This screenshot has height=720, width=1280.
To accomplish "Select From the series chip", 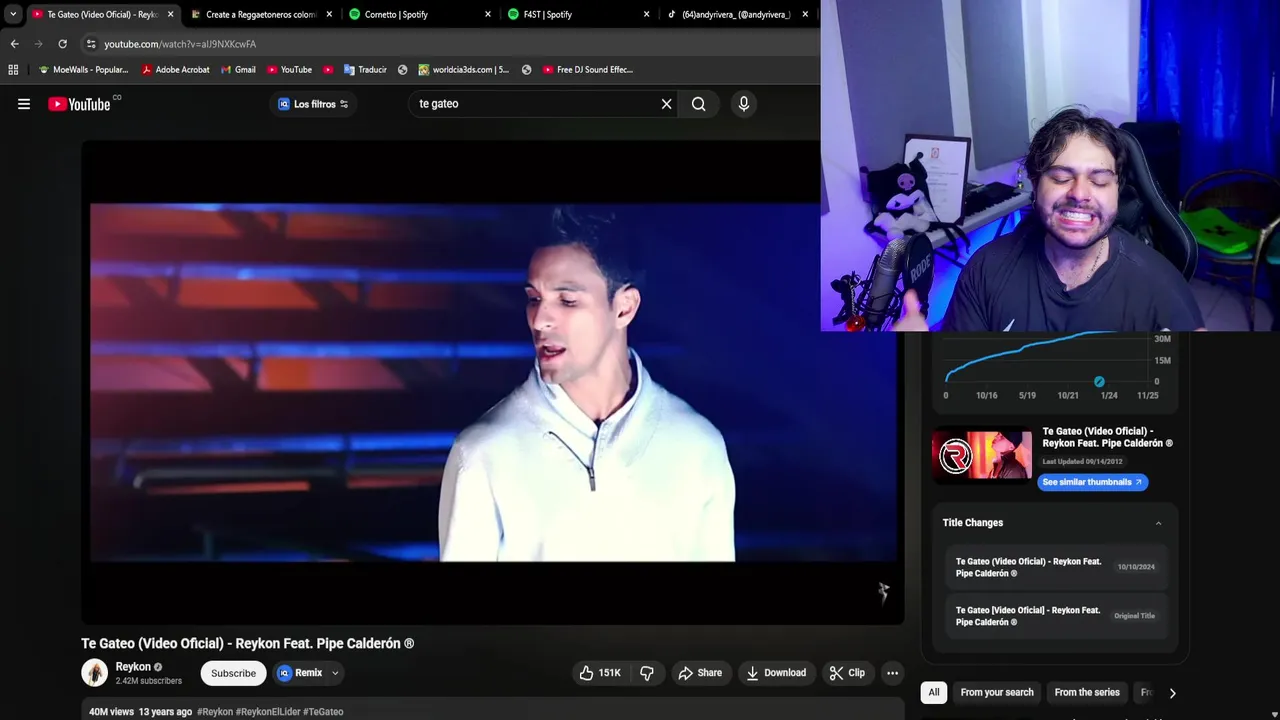I will [1087, 692].
